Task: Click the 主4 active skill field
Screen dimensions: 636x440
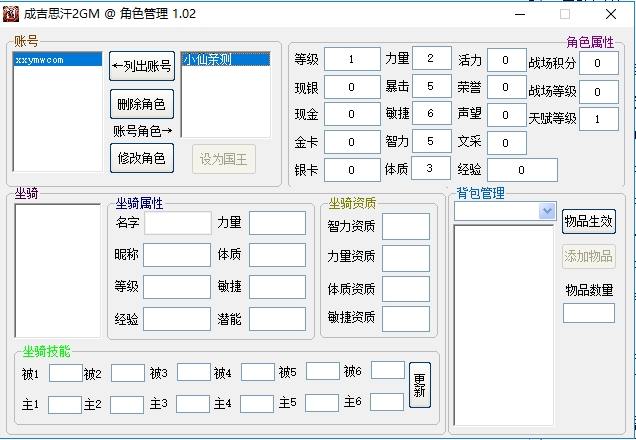Action: 257,404
